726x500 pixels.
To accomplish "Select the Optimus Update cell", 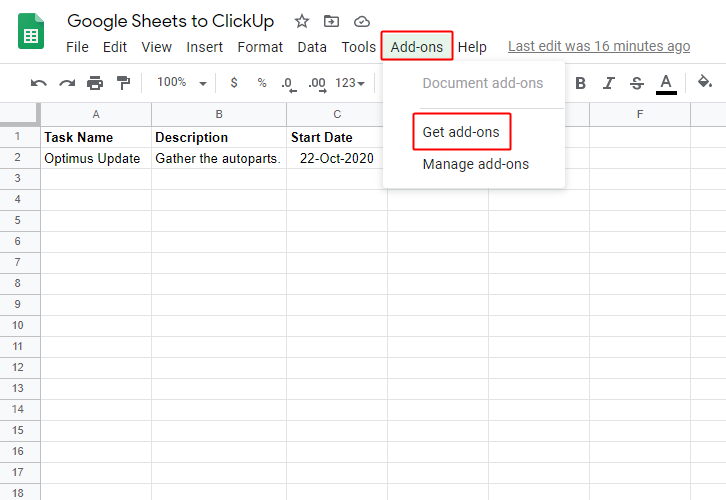I will tap(96, 158).
